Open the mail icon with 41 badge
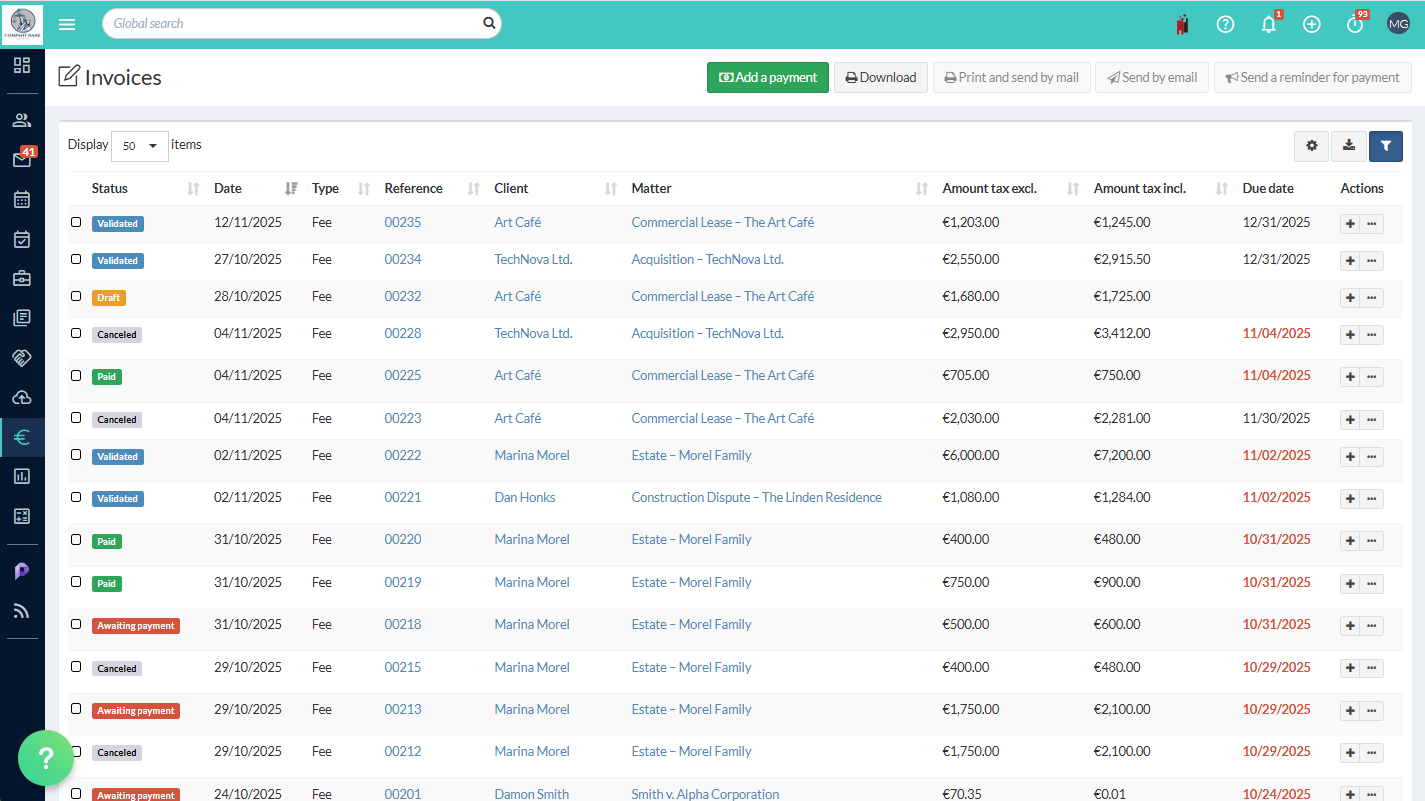Image resolution: width=1425 pixels, height=801 pixels. 22,159
